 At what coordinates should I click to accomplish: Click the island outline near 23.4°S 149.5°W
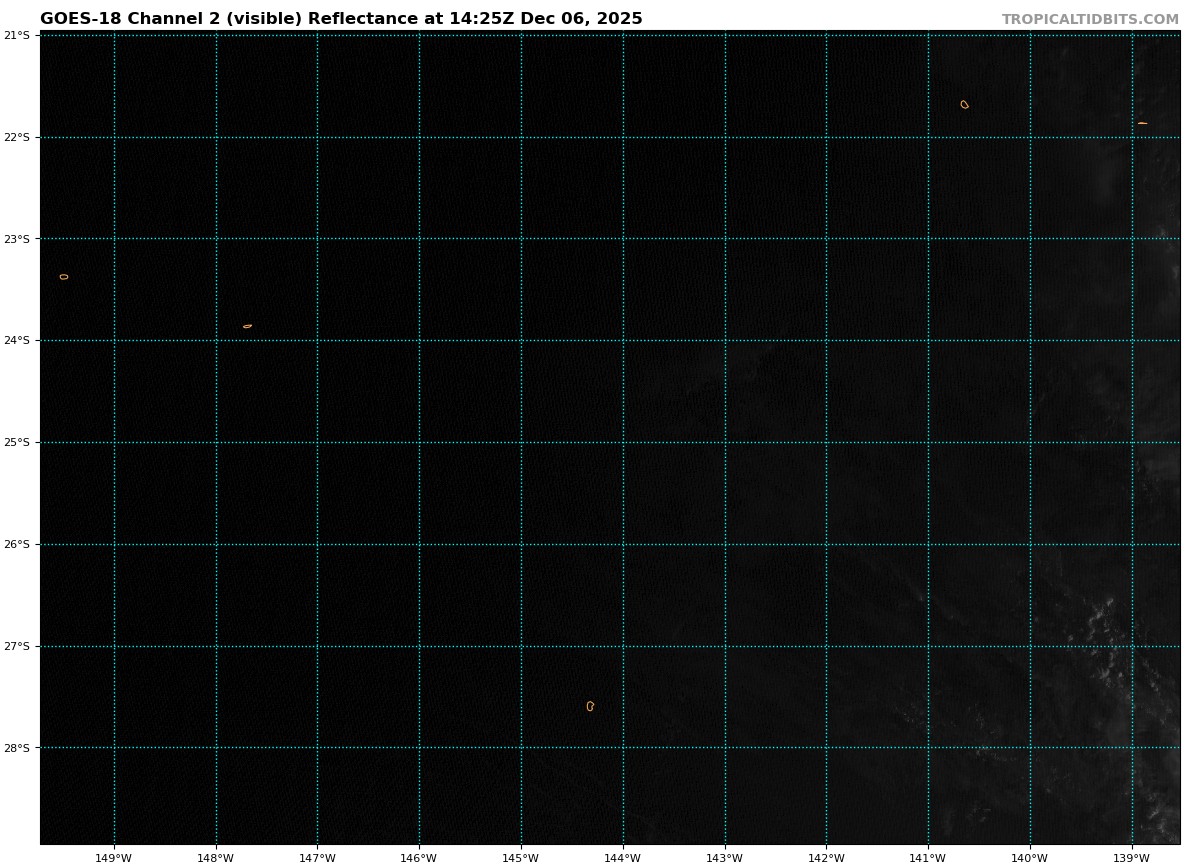(64, 277)
